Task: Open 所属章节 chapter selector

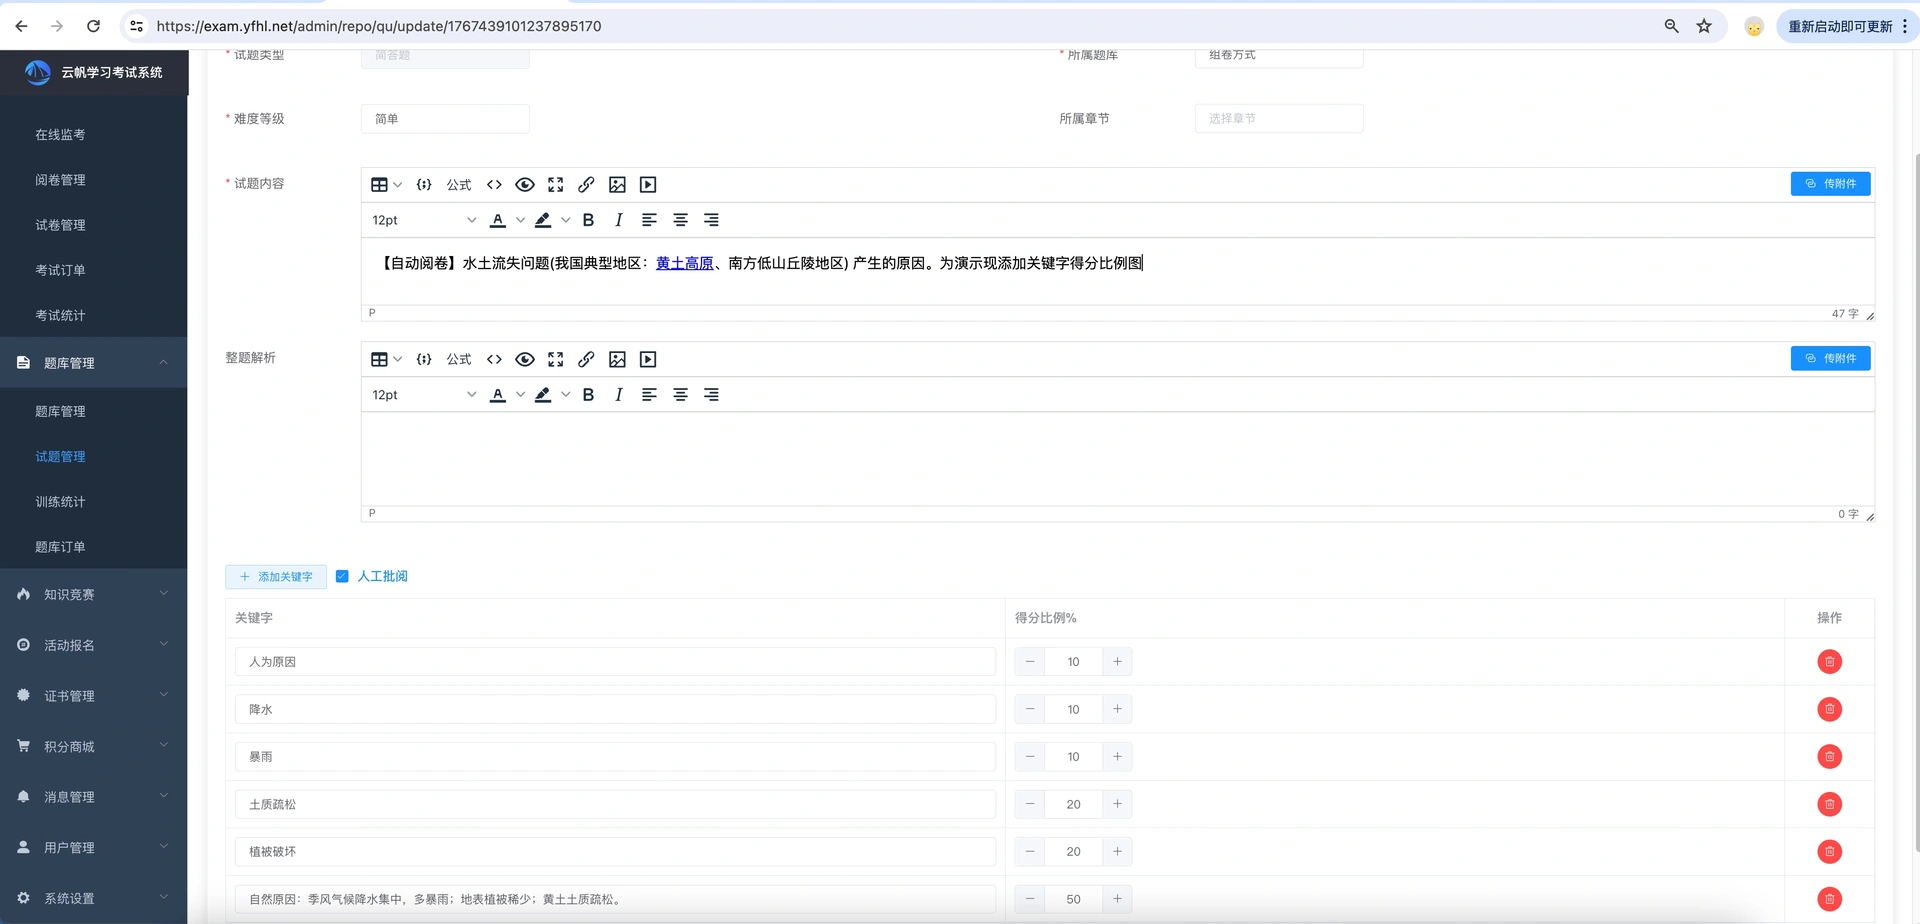Action: 1279,119
